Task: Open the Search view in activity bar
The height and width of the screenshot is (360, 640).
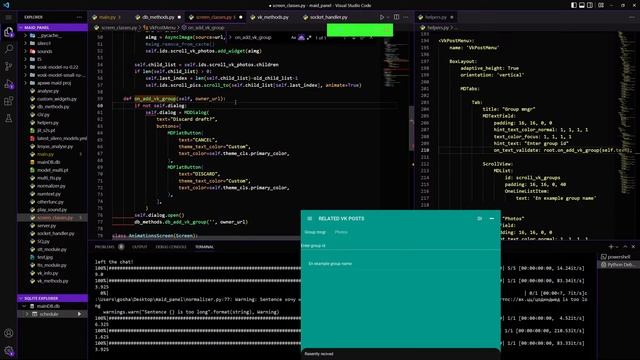Action: coord(9,49)
